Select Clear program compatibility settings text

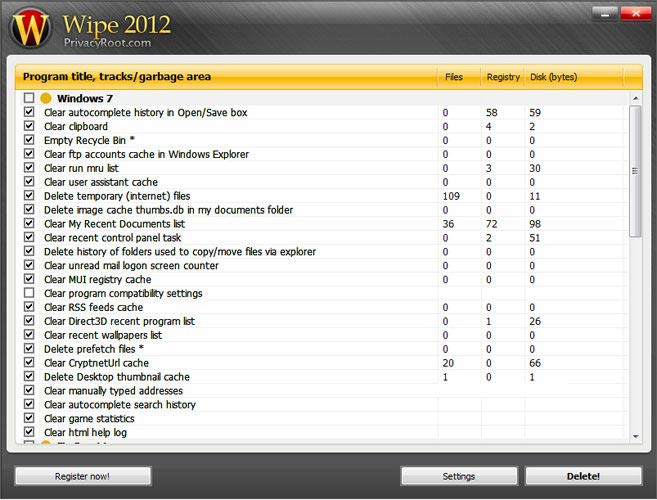[x=123, y=293]
